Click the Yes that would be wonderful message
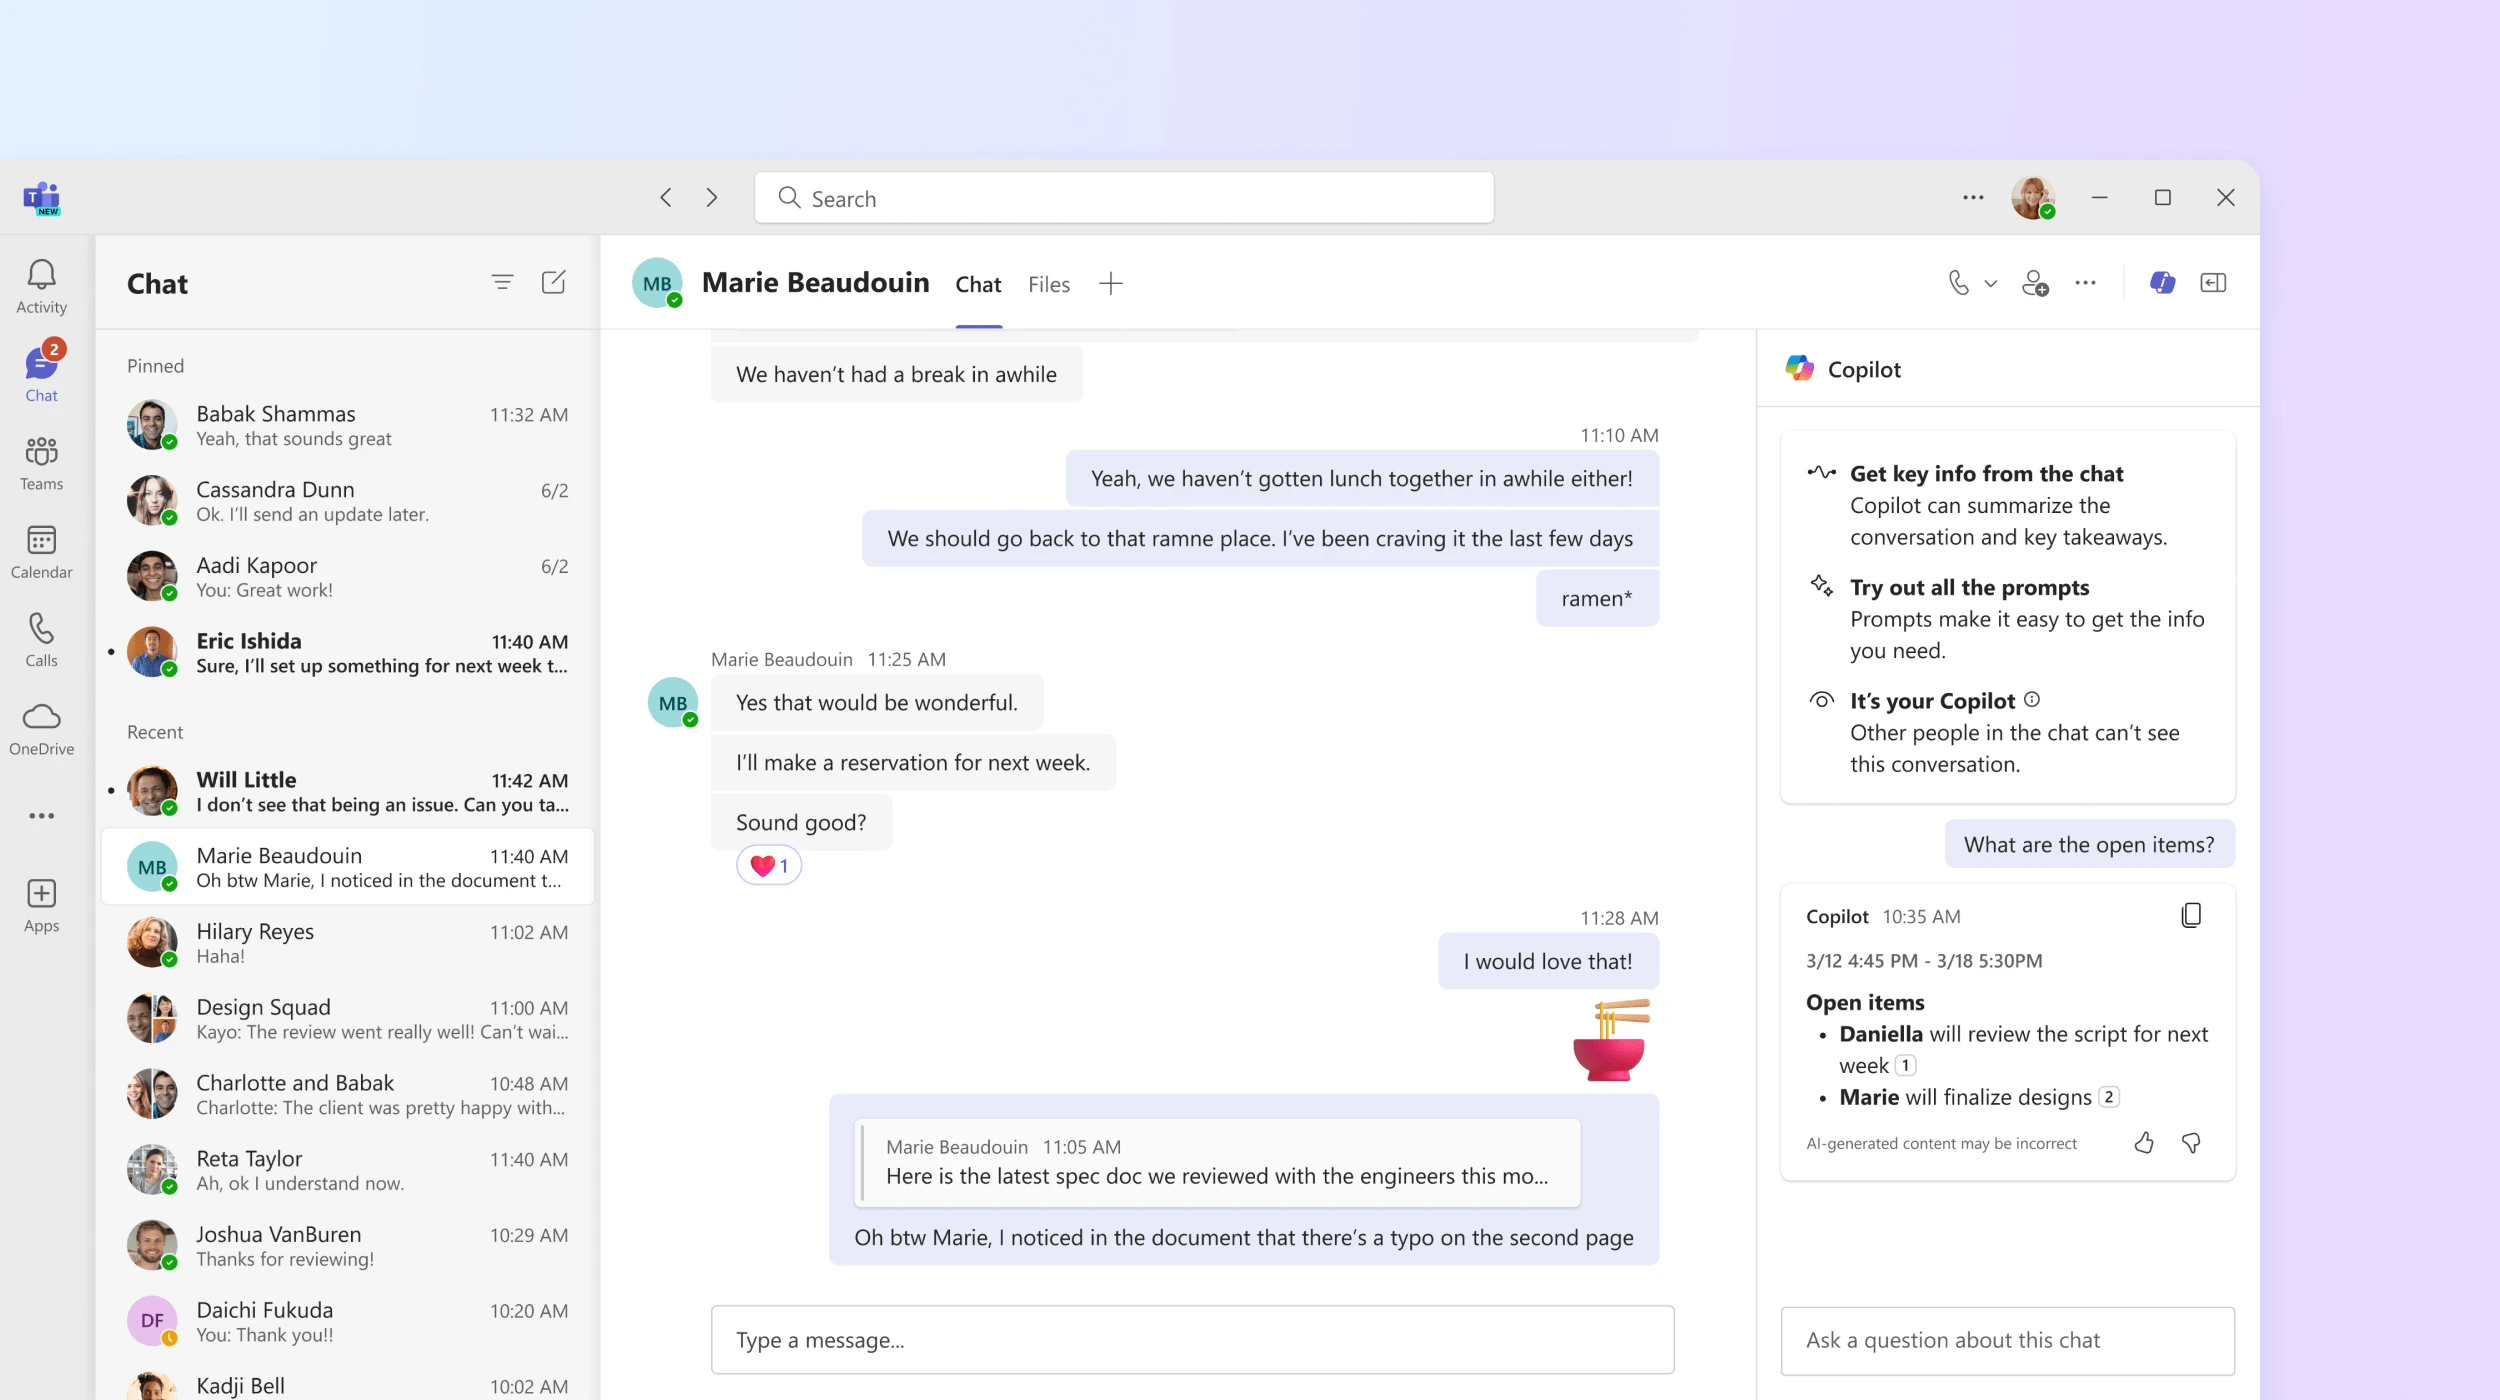 point(877,703)
